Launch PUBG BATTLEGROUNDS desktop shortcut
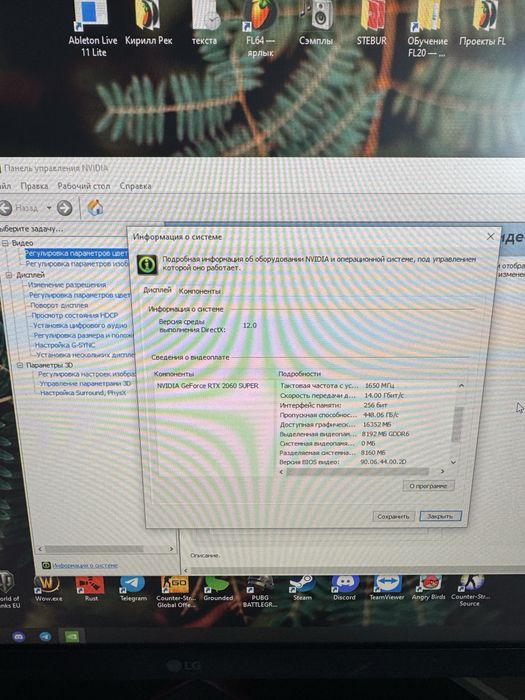Image resolution: width=525 pixels, height=700 pixels. point(260,592)
